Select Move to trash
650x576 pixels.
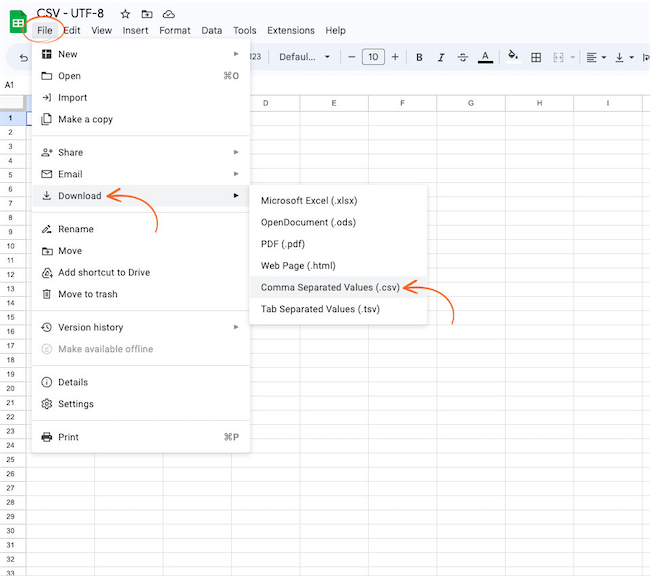coord(141,294)
